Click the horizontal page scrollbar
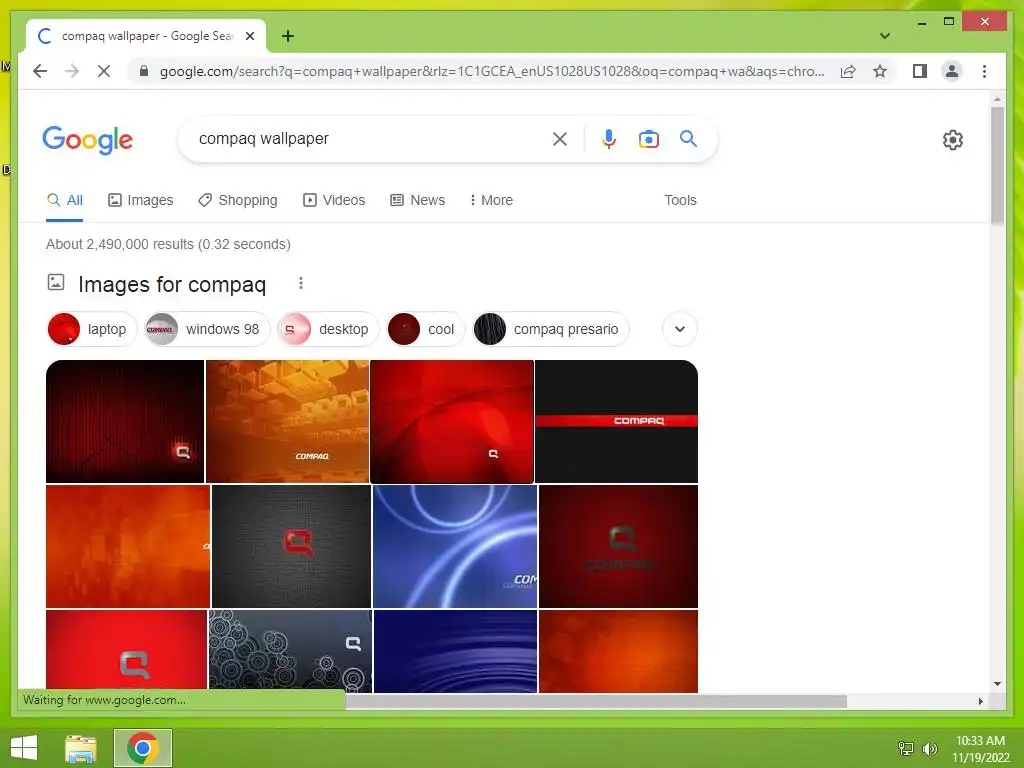 tap(596, 701)
